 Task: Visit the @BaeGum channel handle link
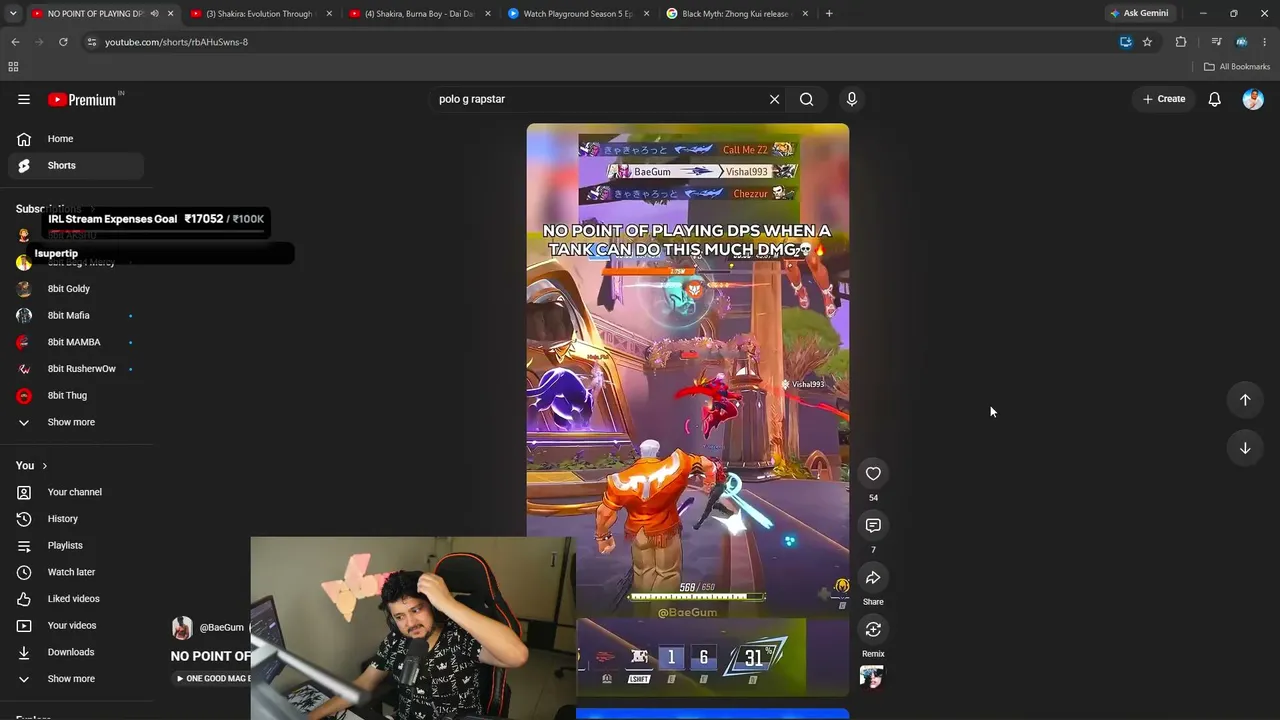coord(221,628)
